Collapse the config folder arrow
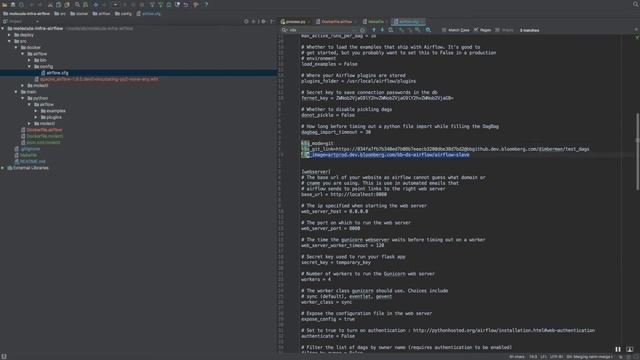640x360 pixels. [29, 66]
